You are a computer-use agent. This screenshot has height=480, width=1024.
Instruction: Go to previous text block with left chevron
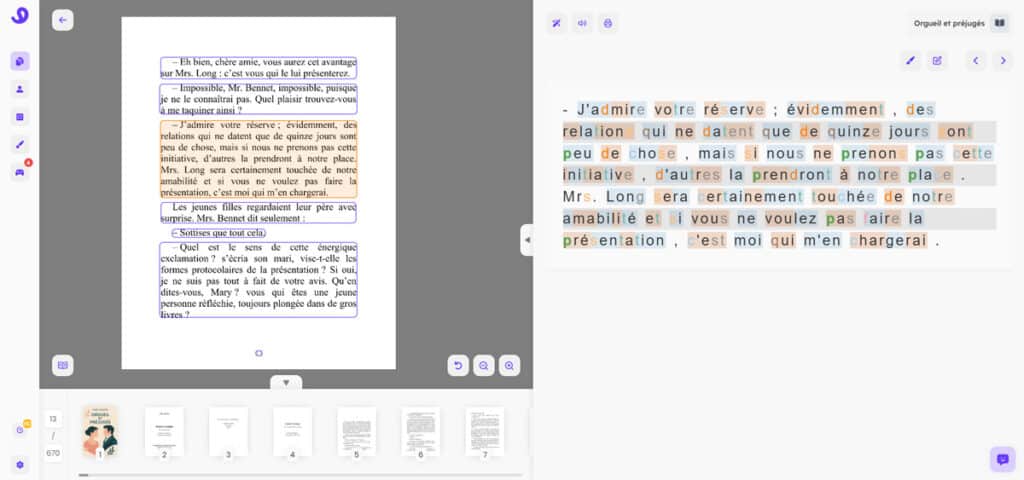point(976,61)
